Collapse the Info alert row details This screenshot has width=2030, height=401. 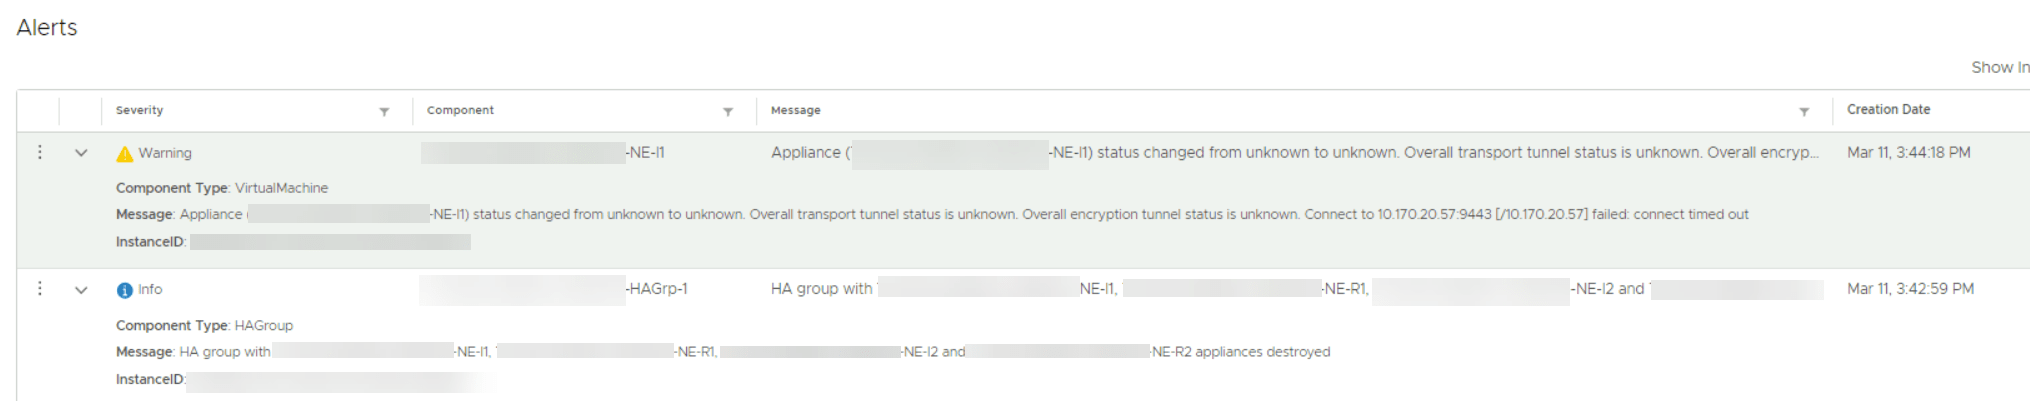[81, 290]
